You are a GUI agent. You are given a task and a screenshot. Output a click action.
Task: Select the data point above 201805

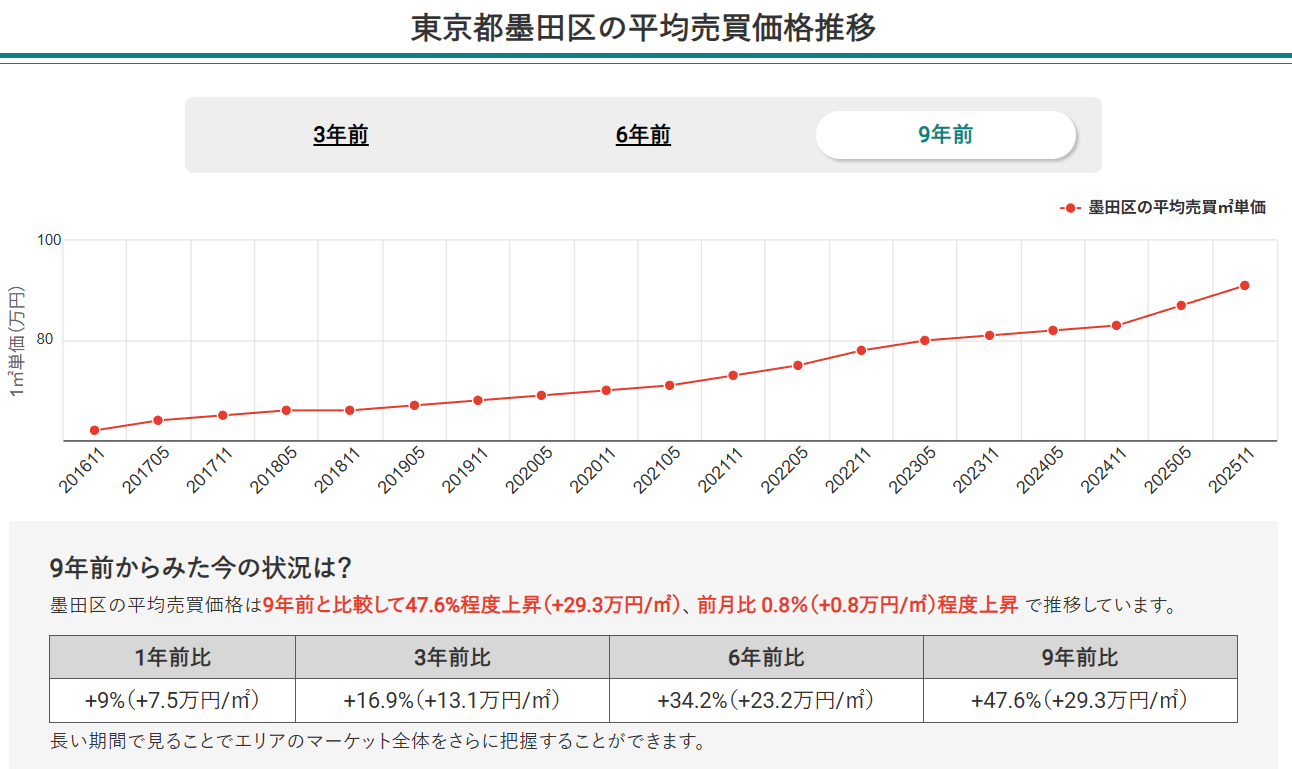pos(286,410)
